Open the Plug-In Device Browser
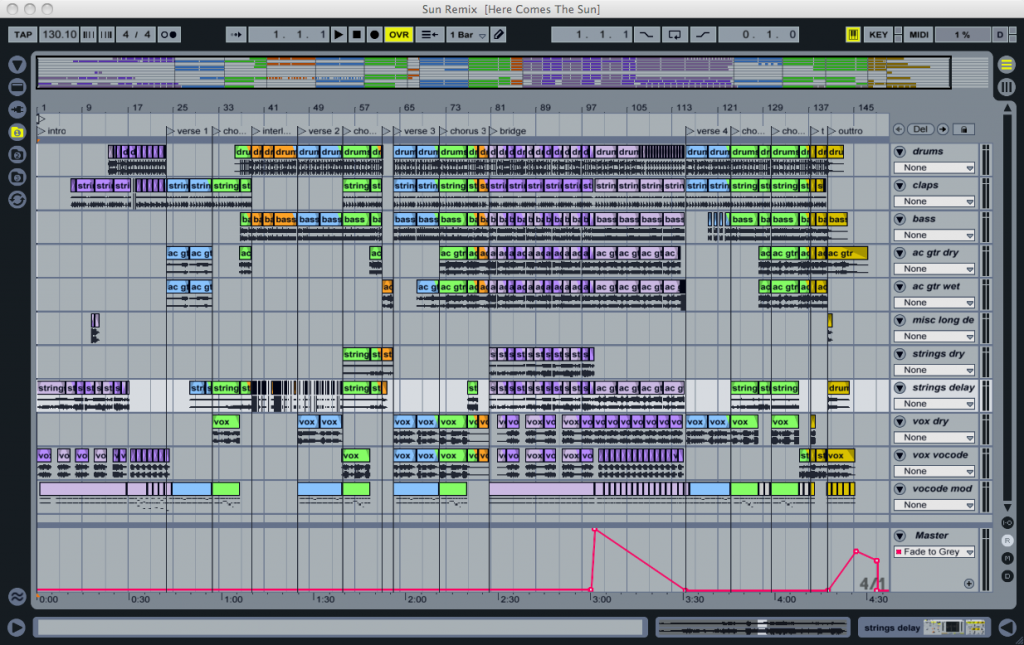Screen dimensions: 1024x645 click(17, 109)
